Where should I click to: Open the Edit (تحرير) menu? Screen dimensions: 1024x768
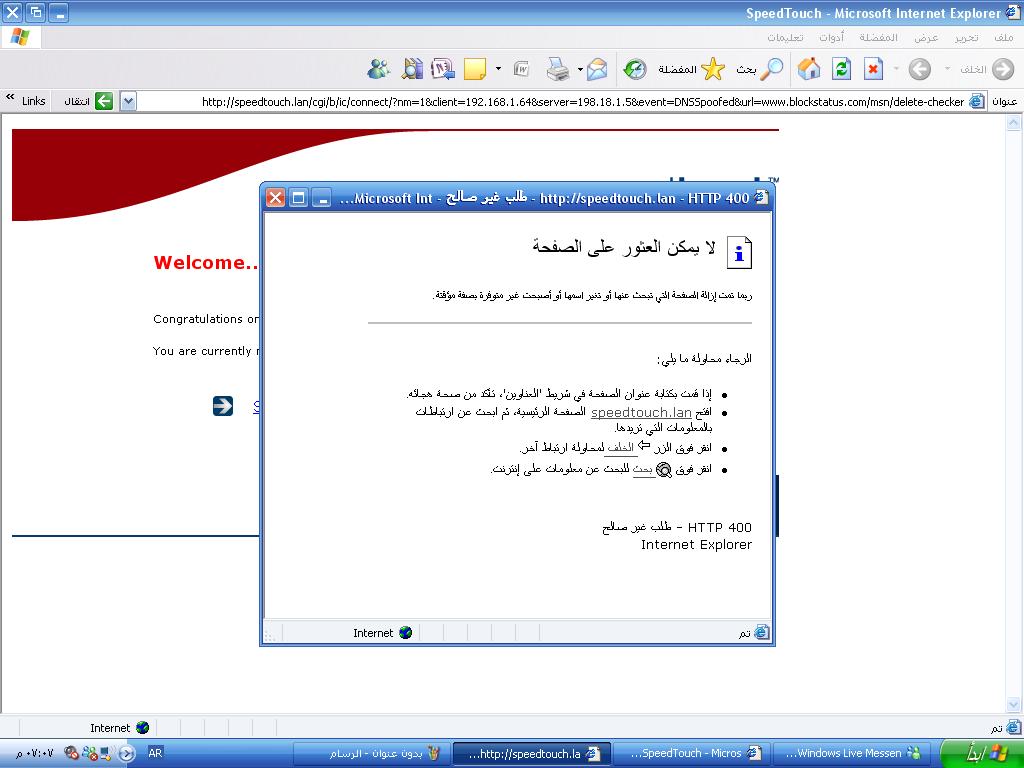pos(966,38)
